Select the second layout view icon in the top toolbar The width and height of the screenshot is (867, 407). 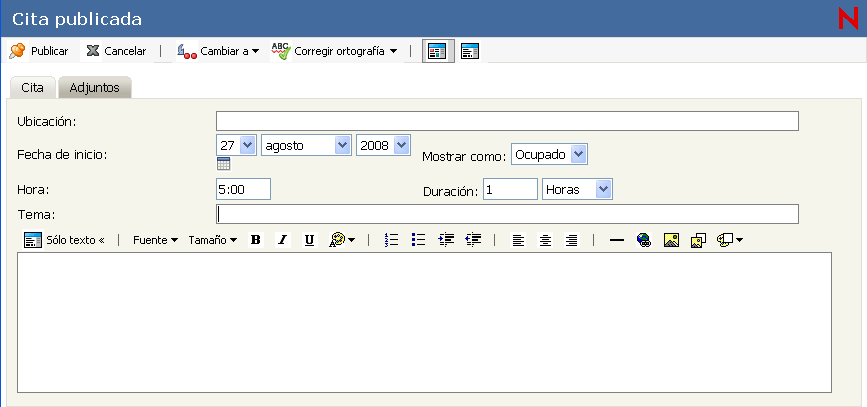coord(470,51)
